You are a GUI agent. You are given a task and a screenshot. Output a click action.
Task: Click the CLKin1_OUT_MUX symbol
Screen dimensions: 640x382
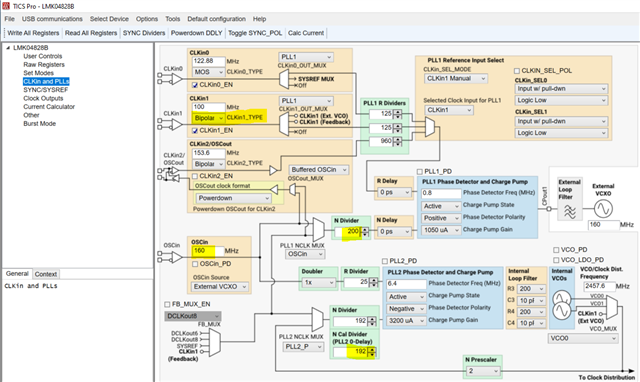pyautogui.click(x=284, y=124)
